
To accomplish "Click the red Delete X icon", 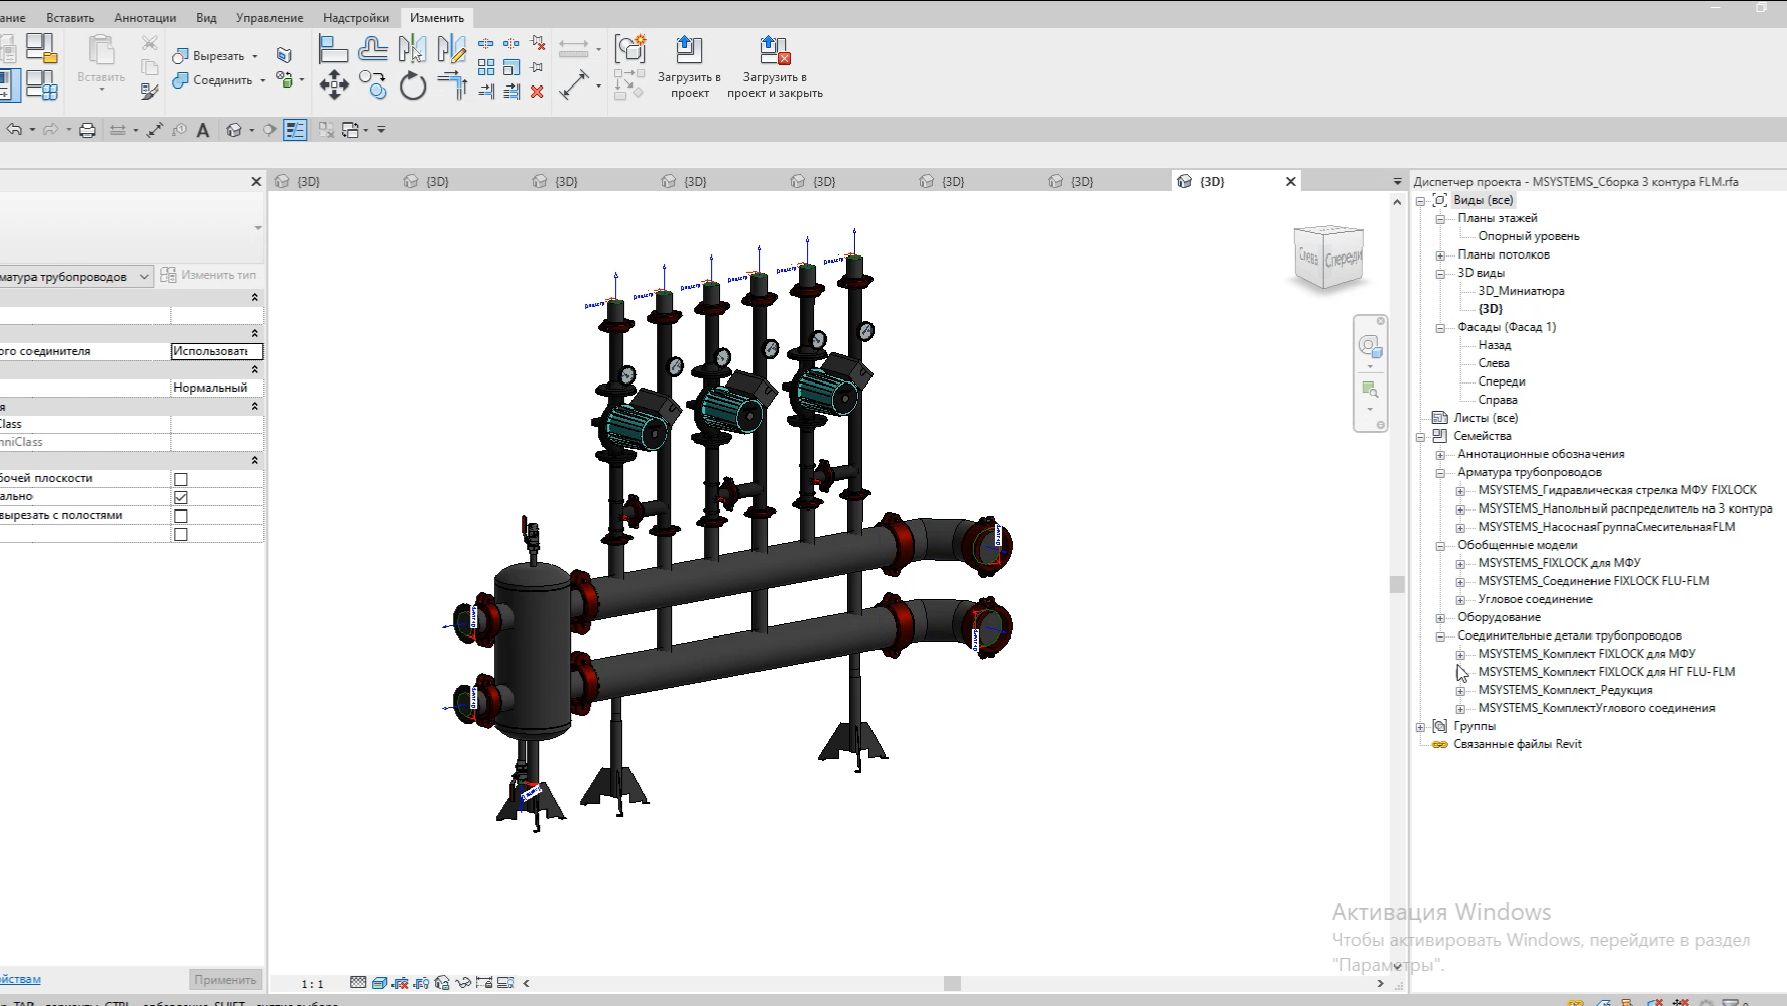I will pos(537,92).
